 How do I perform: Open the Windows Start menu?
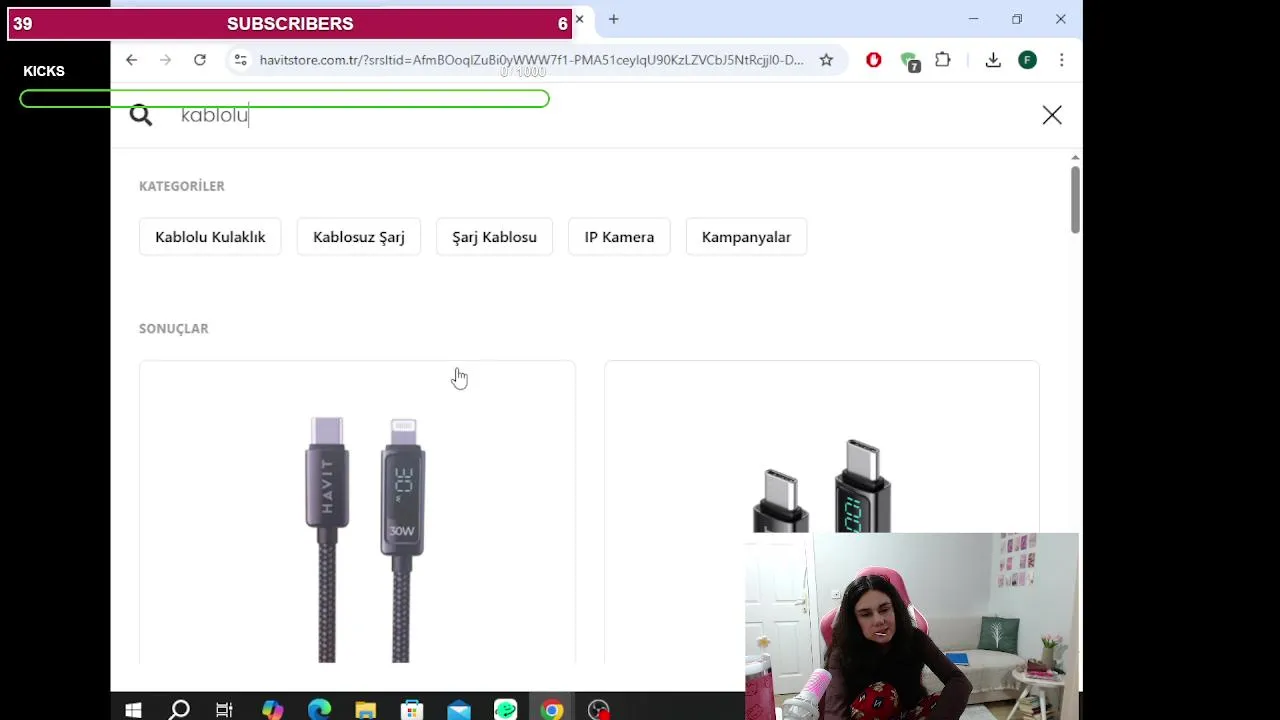pyautogui.click(x=133, y=710)
